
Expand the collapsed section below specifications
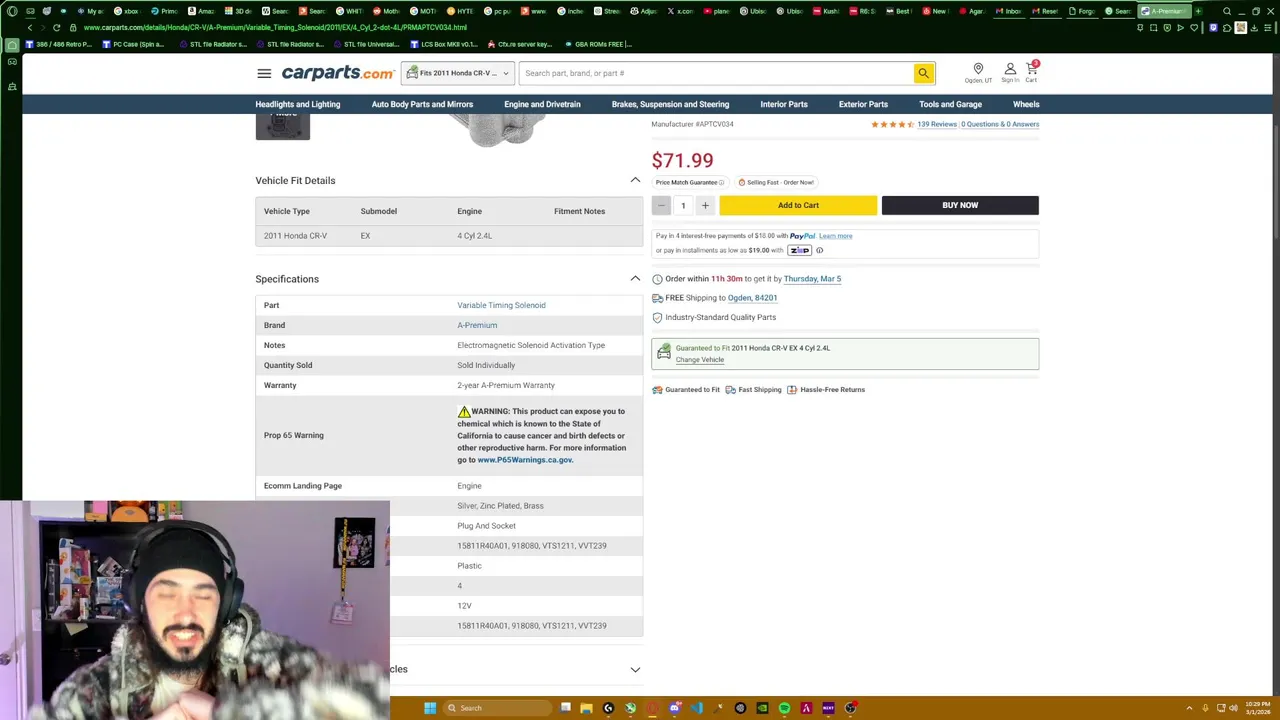coord(635,670)
